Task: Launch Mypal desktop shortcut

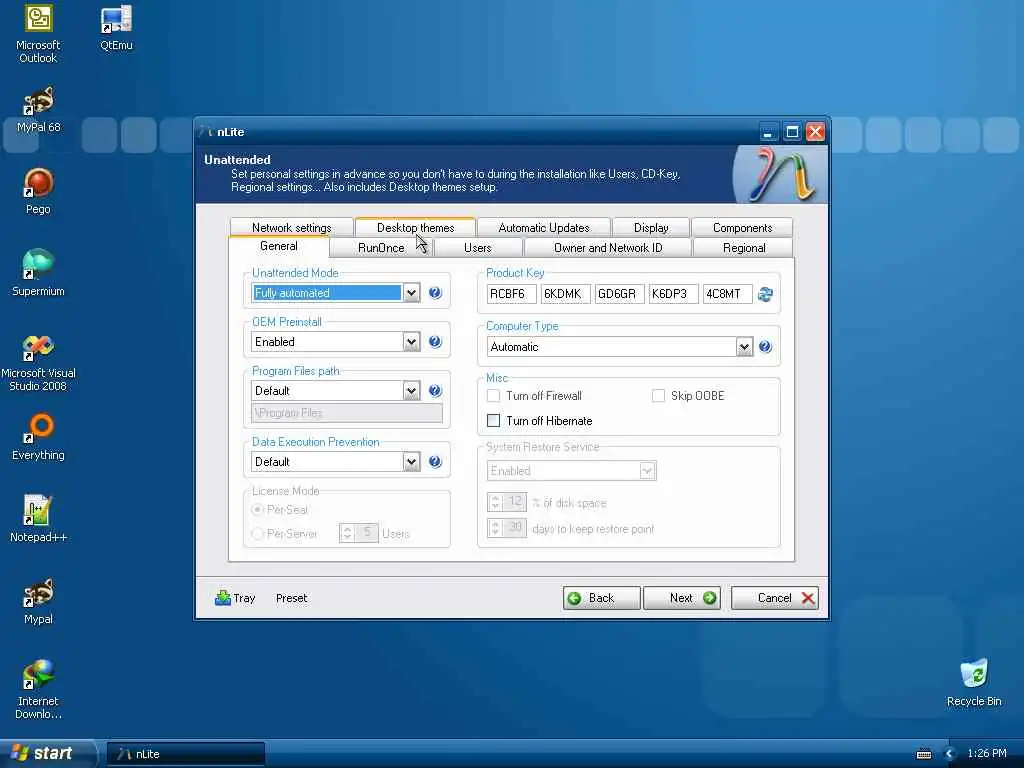Action: (38, 601)
